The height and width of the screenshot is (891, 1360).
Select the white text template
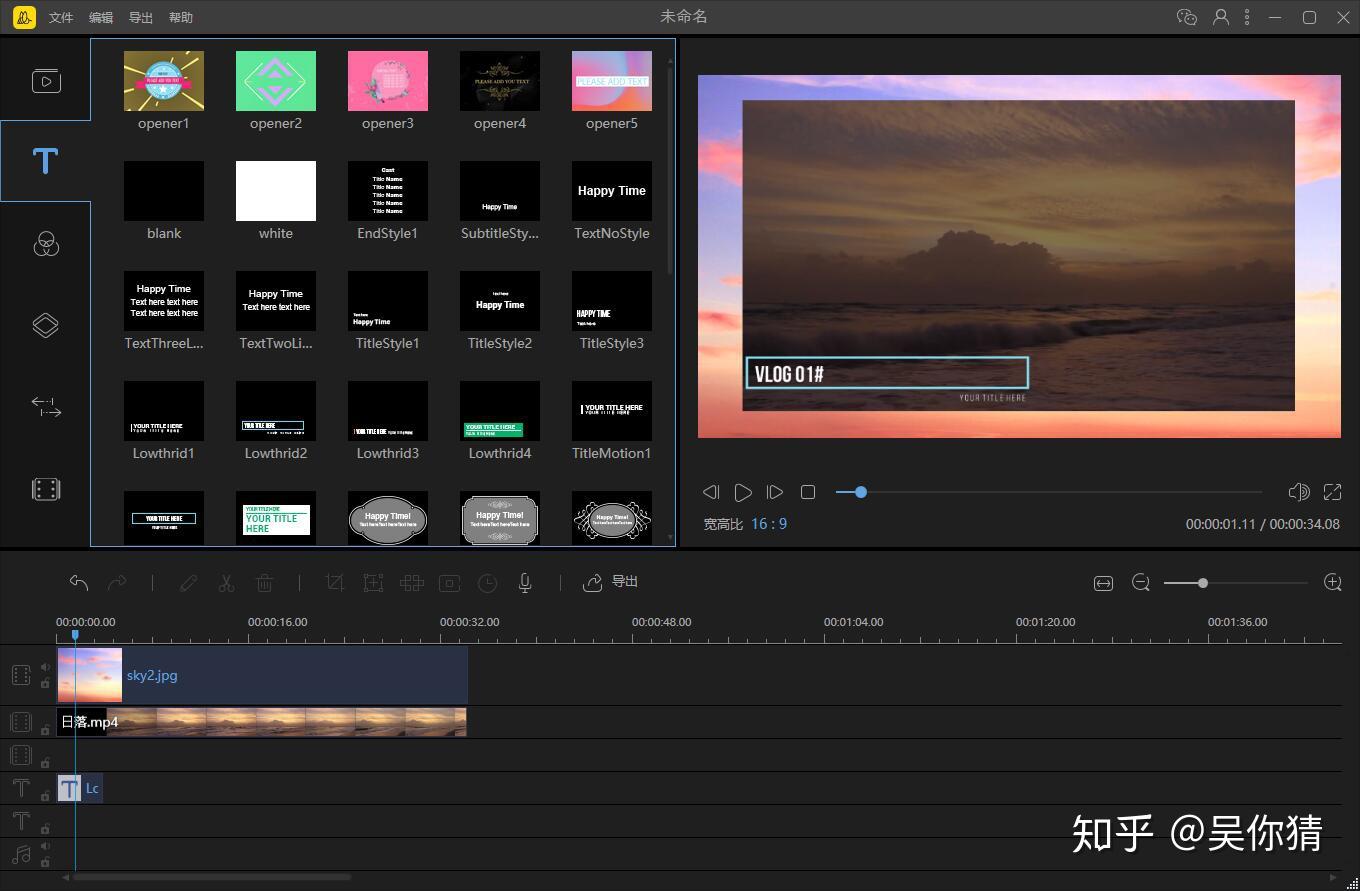(x=276, y=191)
